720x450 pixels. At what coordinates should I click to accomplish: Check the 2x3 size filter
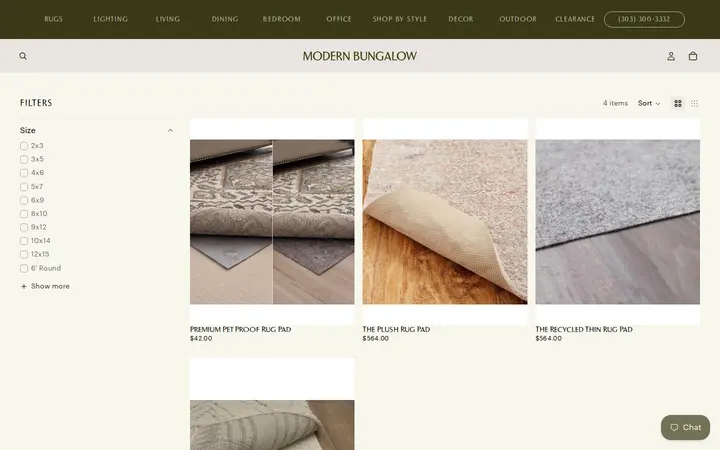tap(24, 146)
